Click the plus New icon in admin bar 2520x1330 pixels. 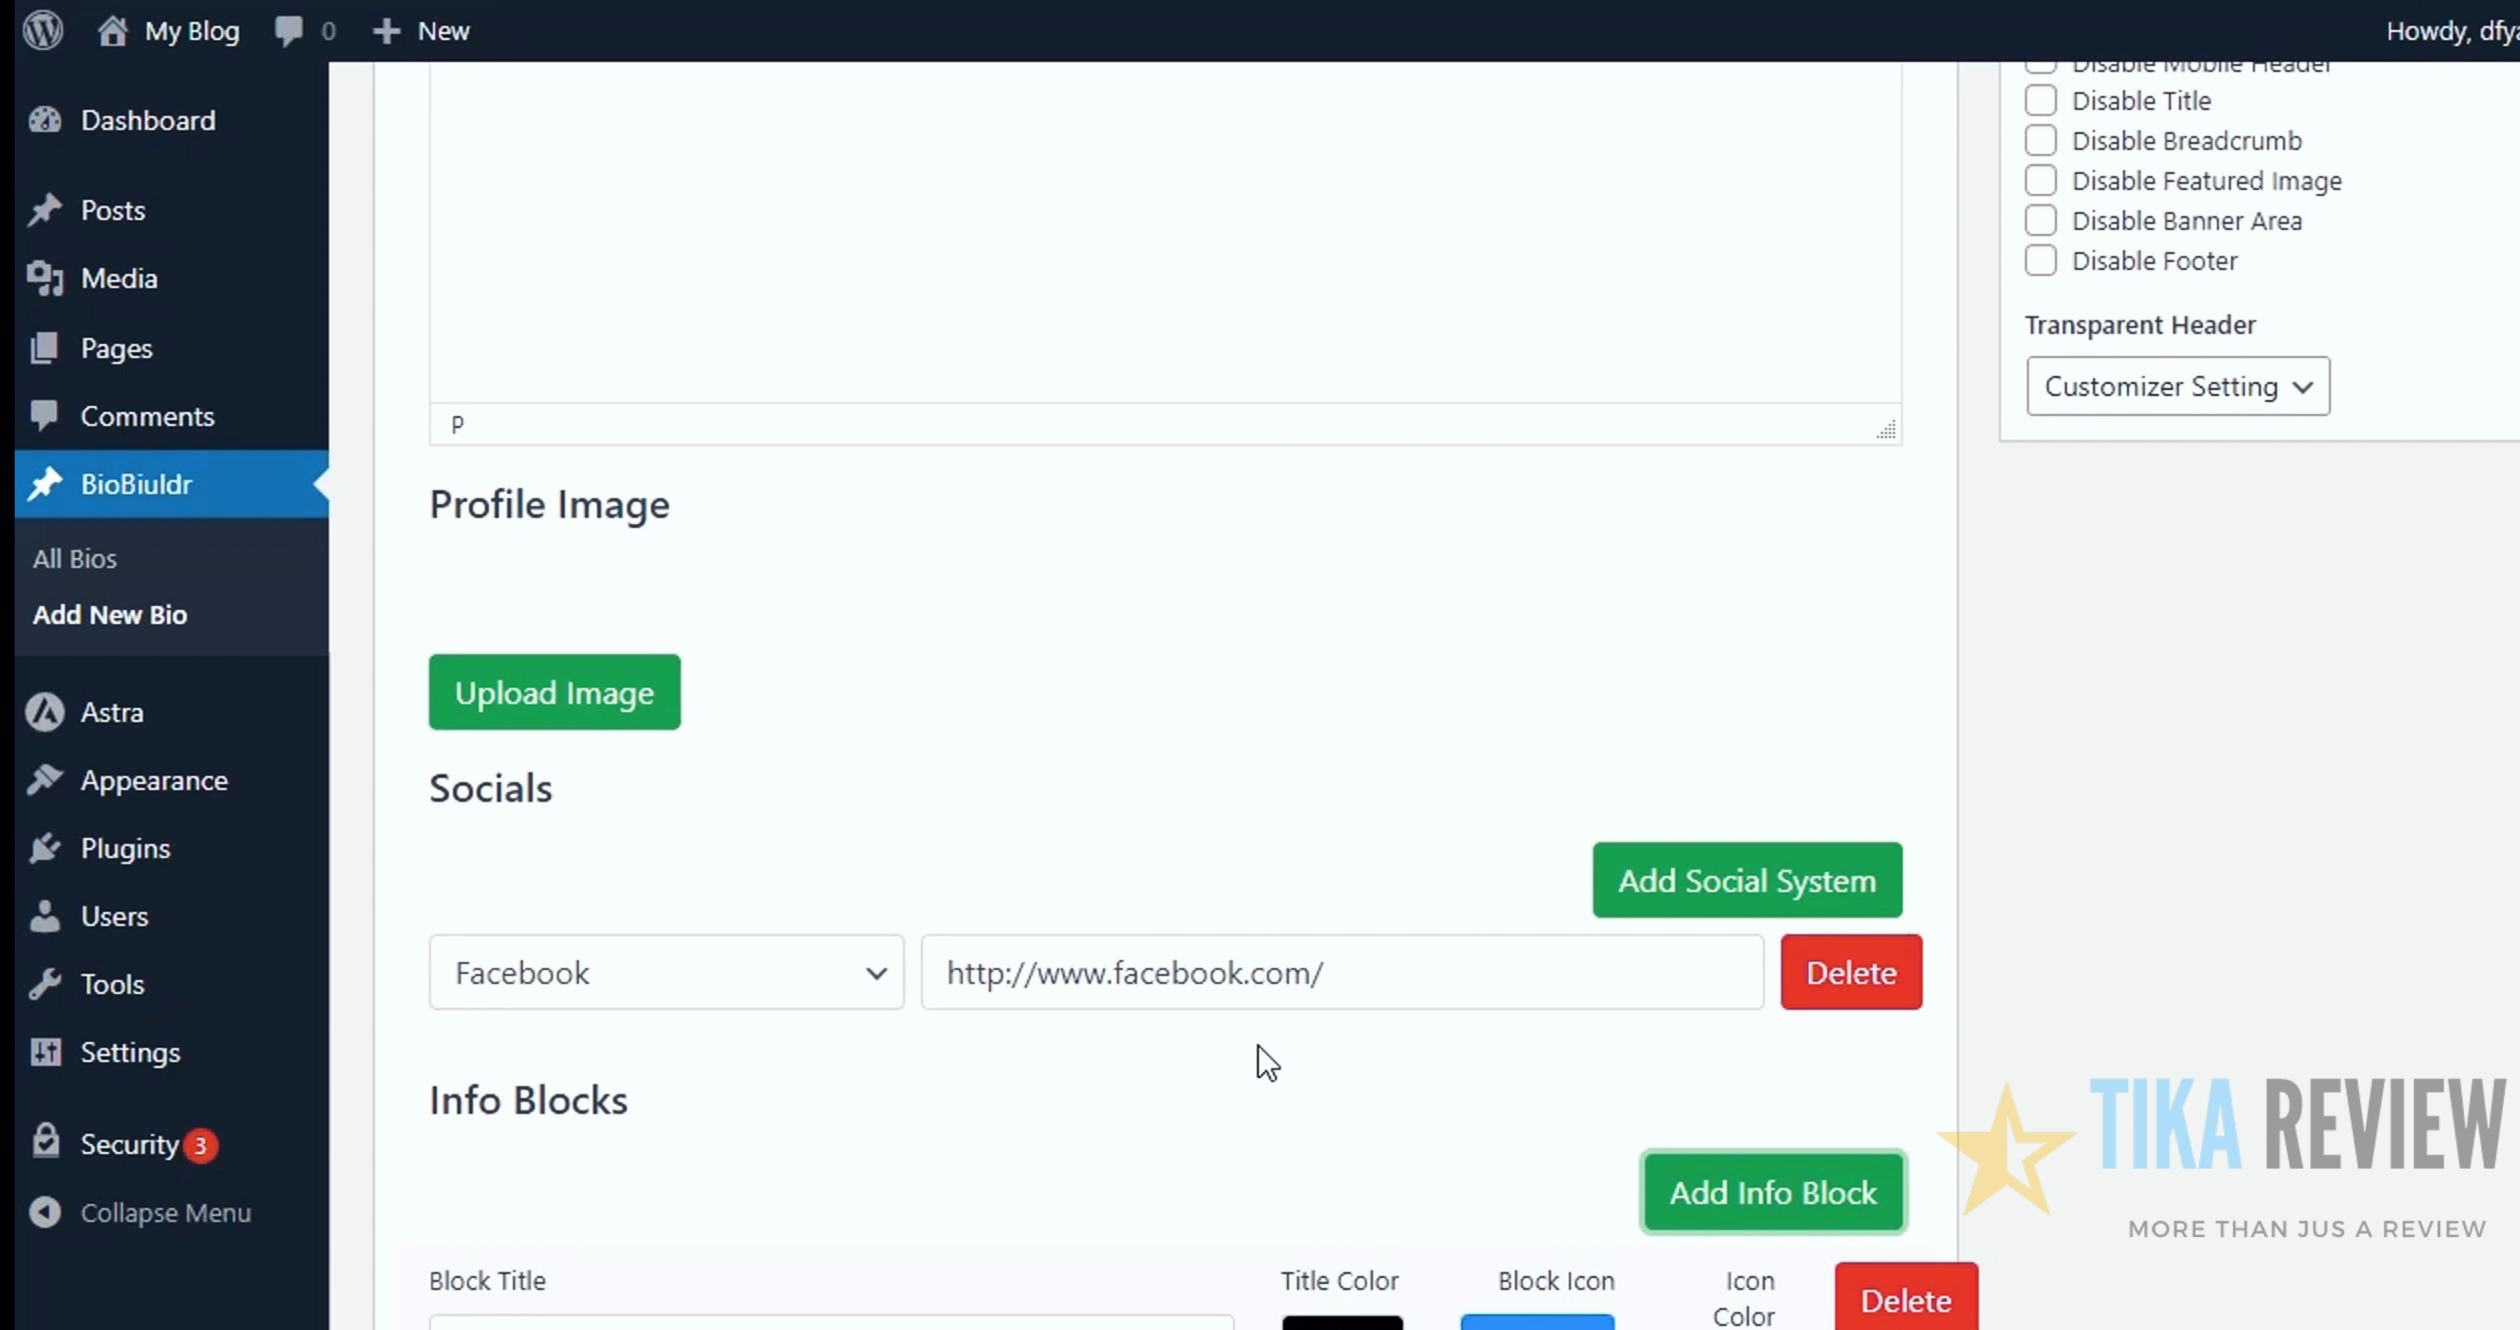[386, 31]
